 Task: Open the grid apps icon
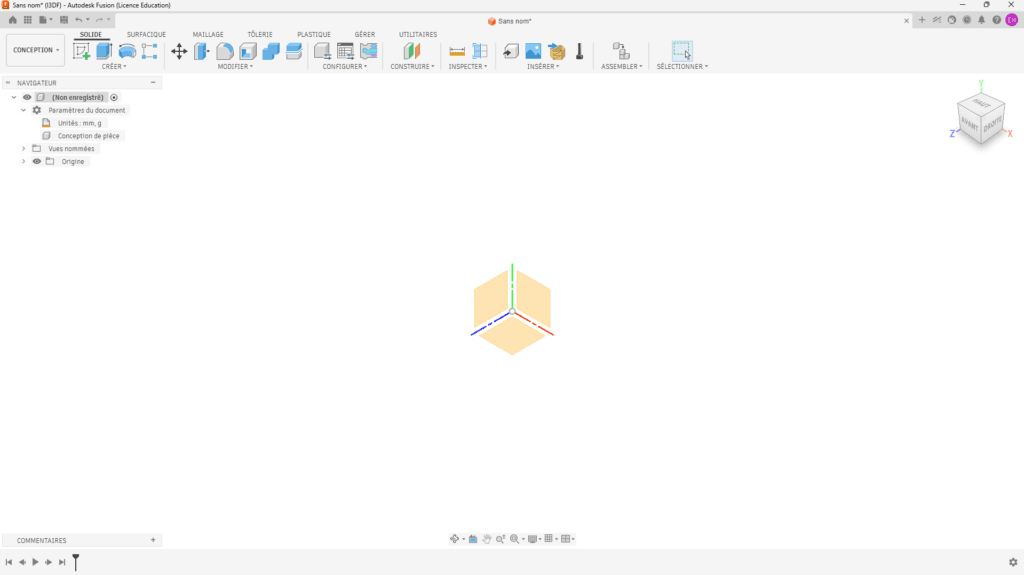(x=27, y=20)
